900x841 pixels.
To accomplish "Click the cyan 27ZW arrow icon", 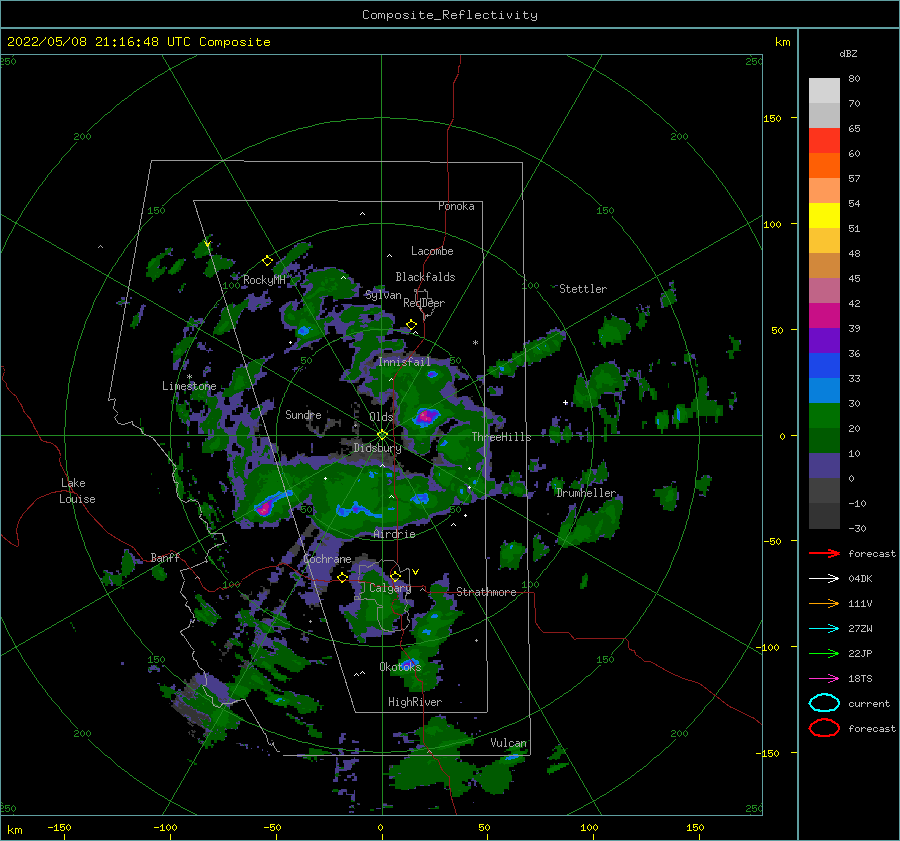I will 824,629.
